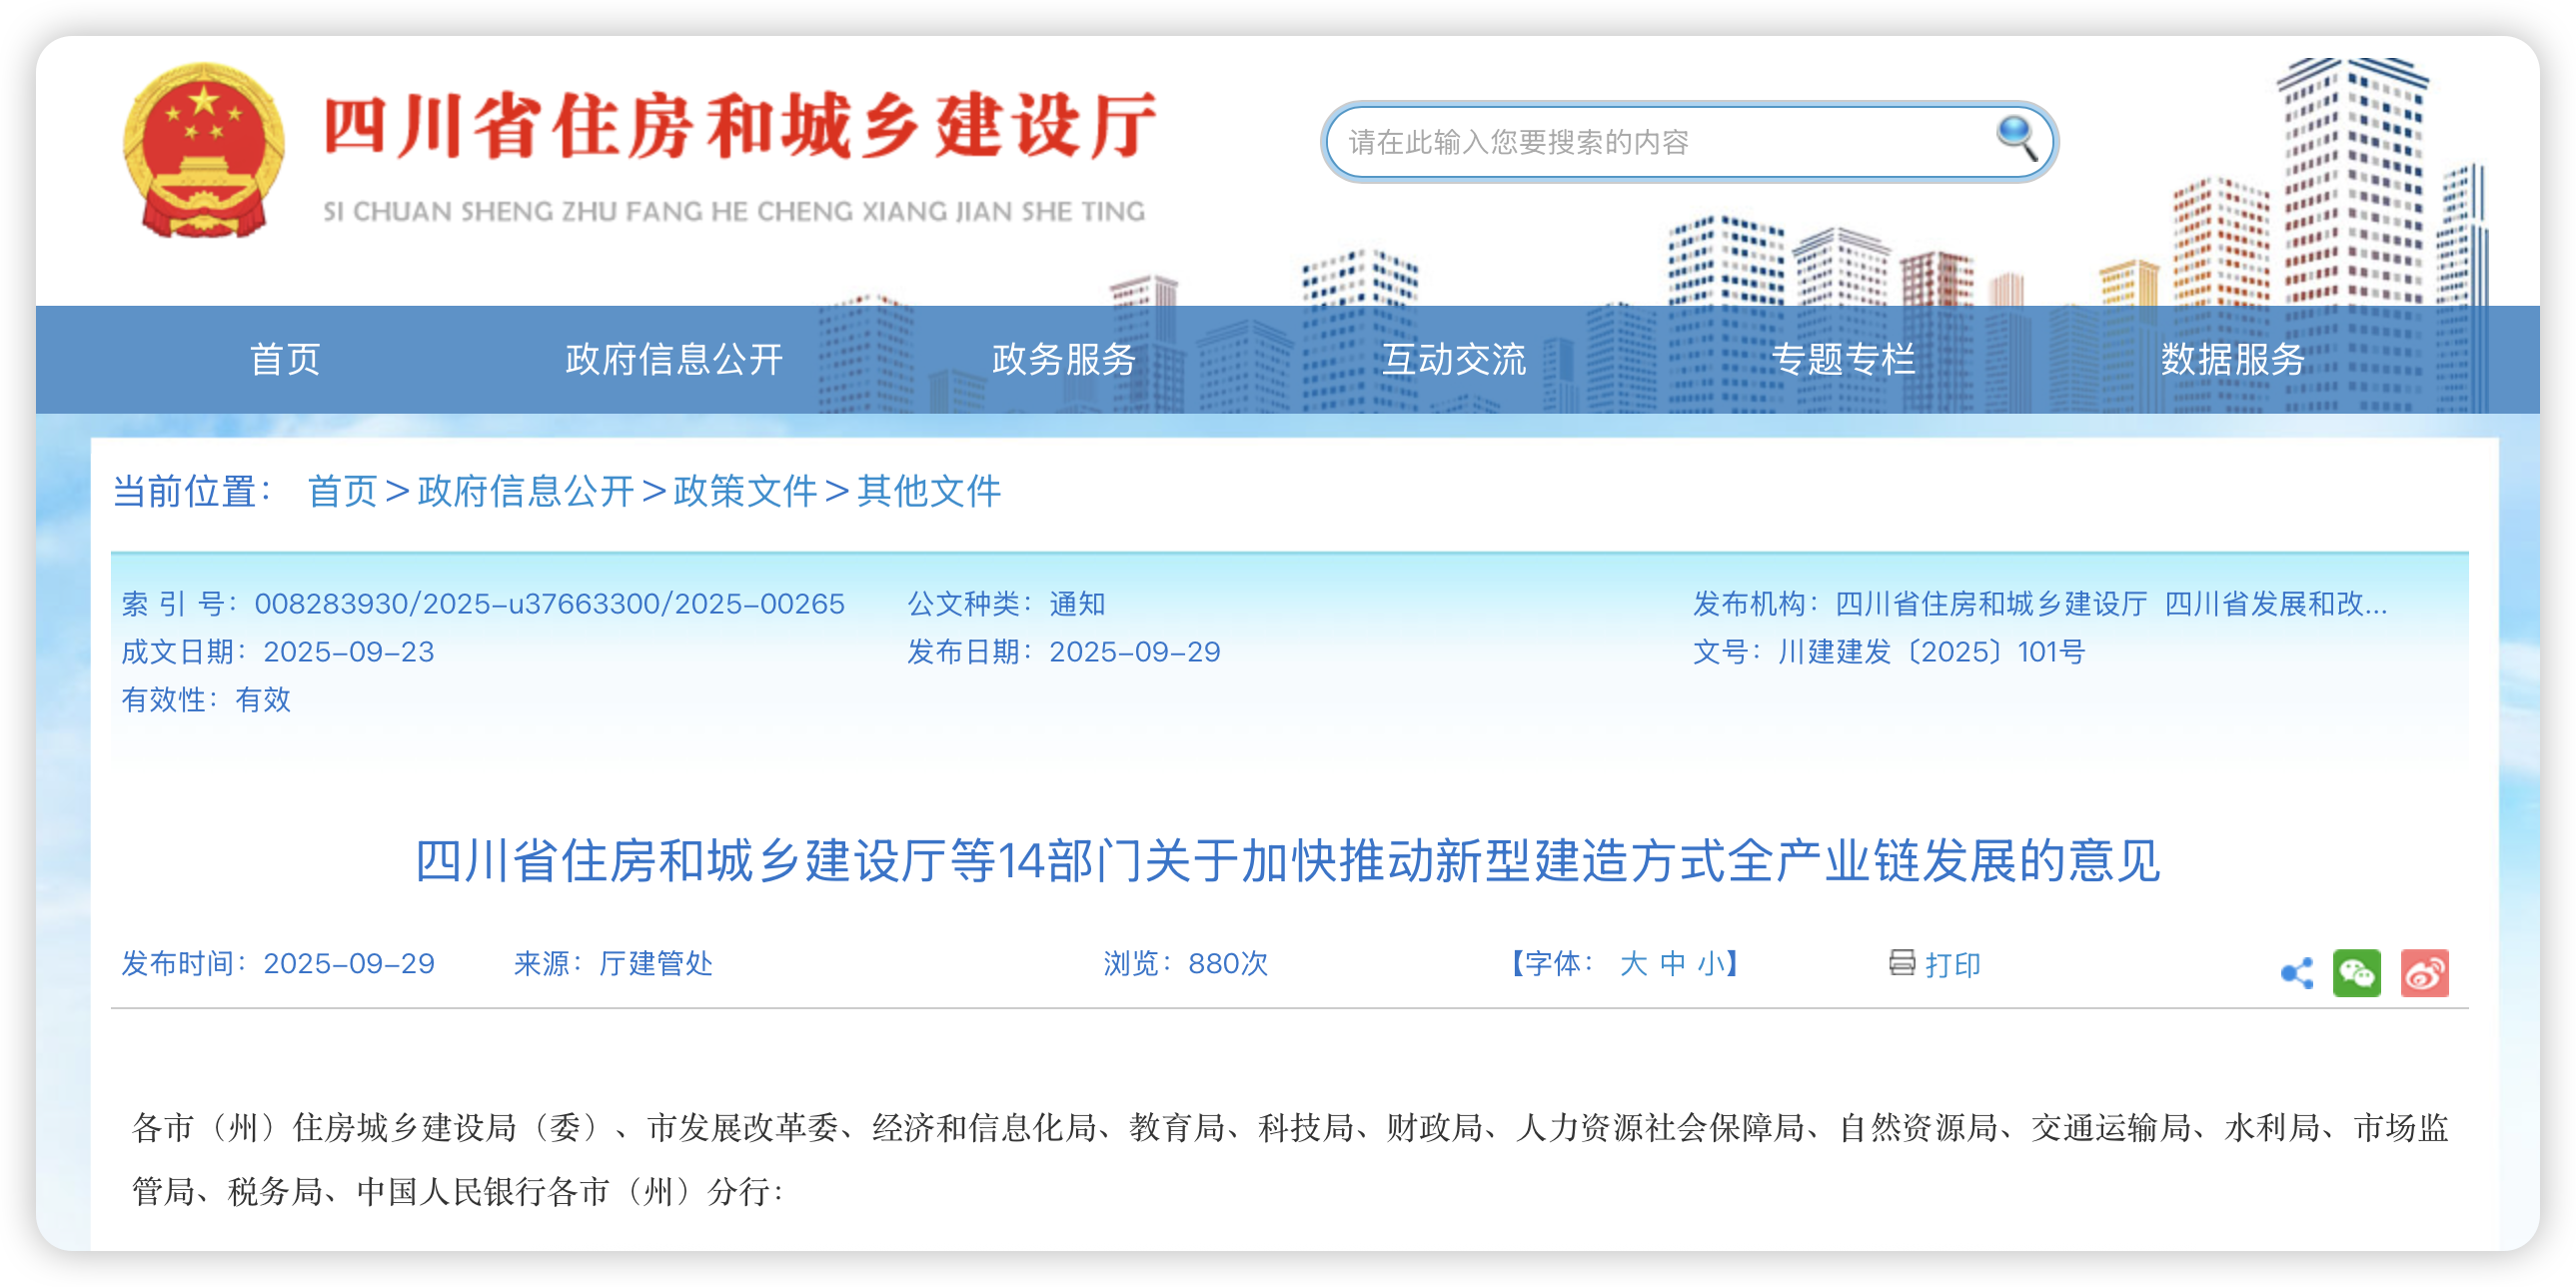Set font size to 小

pyautogui.click(x=1710, y=964)
